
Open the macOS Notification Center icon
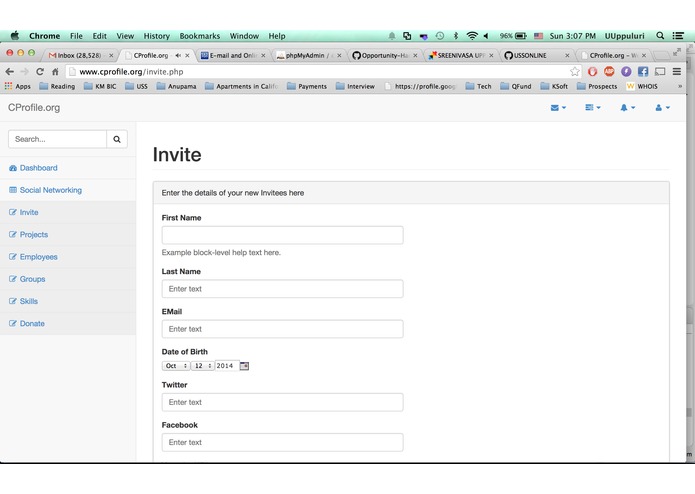click(678, 35)
